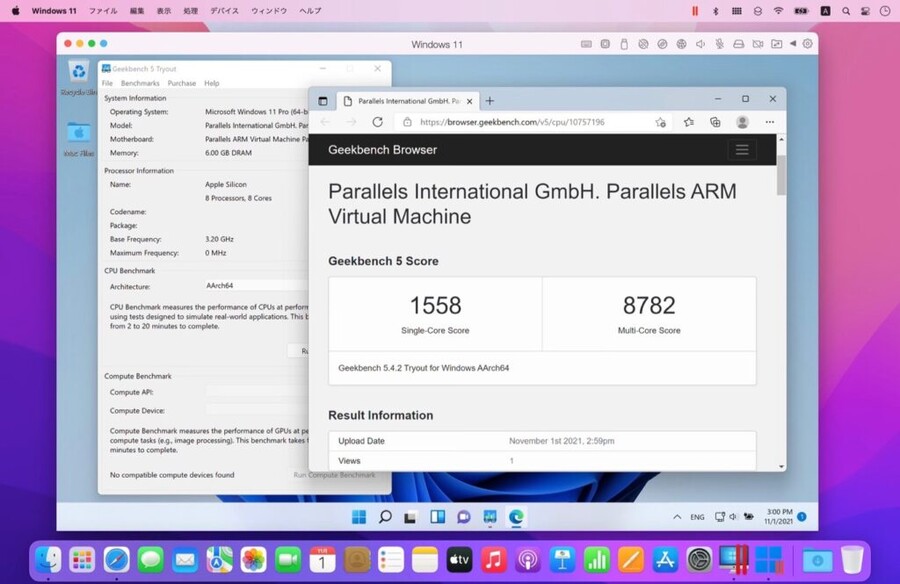This screenshot has width=900, height=584.
Task: Open Task View on taskbar
Action: (x=410, y=517)
